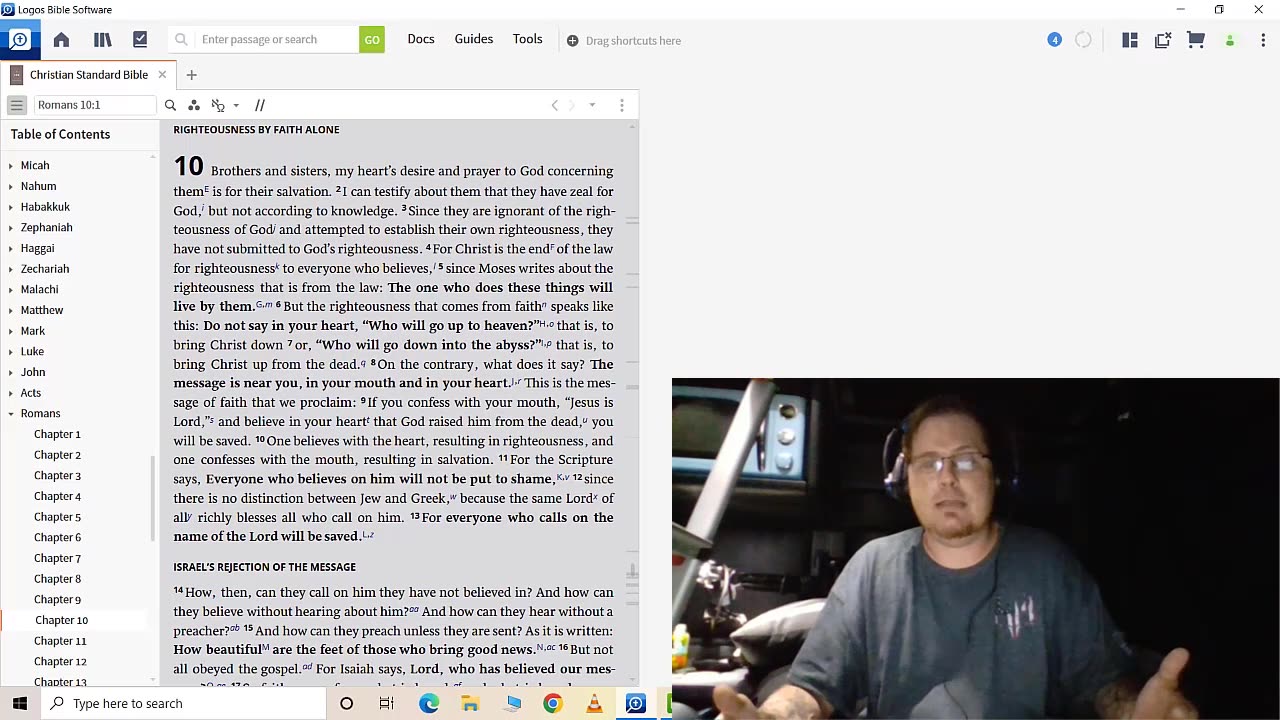Click the large chapter number 10
The image size is (1280, 720).
click(x=188, y=166)
